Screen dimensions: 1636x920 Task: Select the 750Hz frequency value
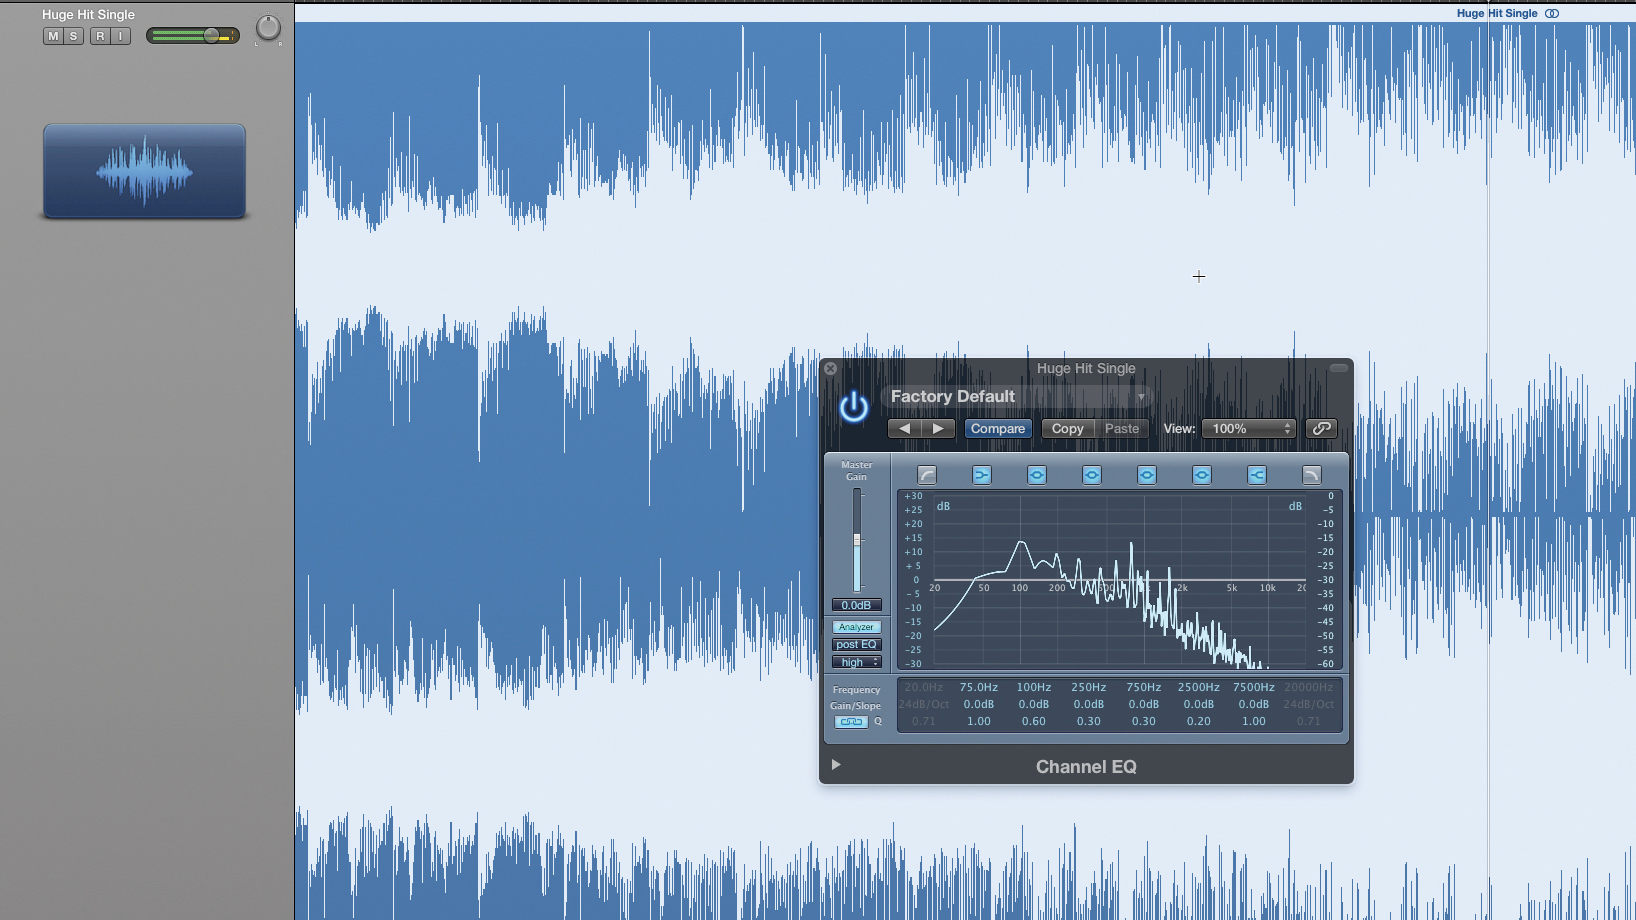(x=1144, y=687)
